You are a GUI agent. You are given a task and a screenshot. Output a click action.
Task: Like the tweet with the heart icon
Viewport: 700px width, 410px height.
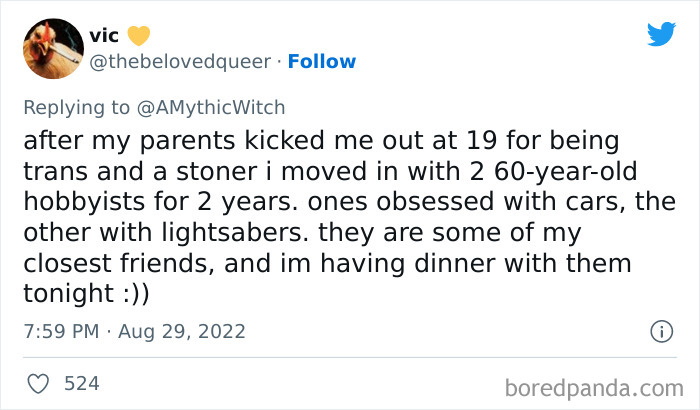coord(38,383)
